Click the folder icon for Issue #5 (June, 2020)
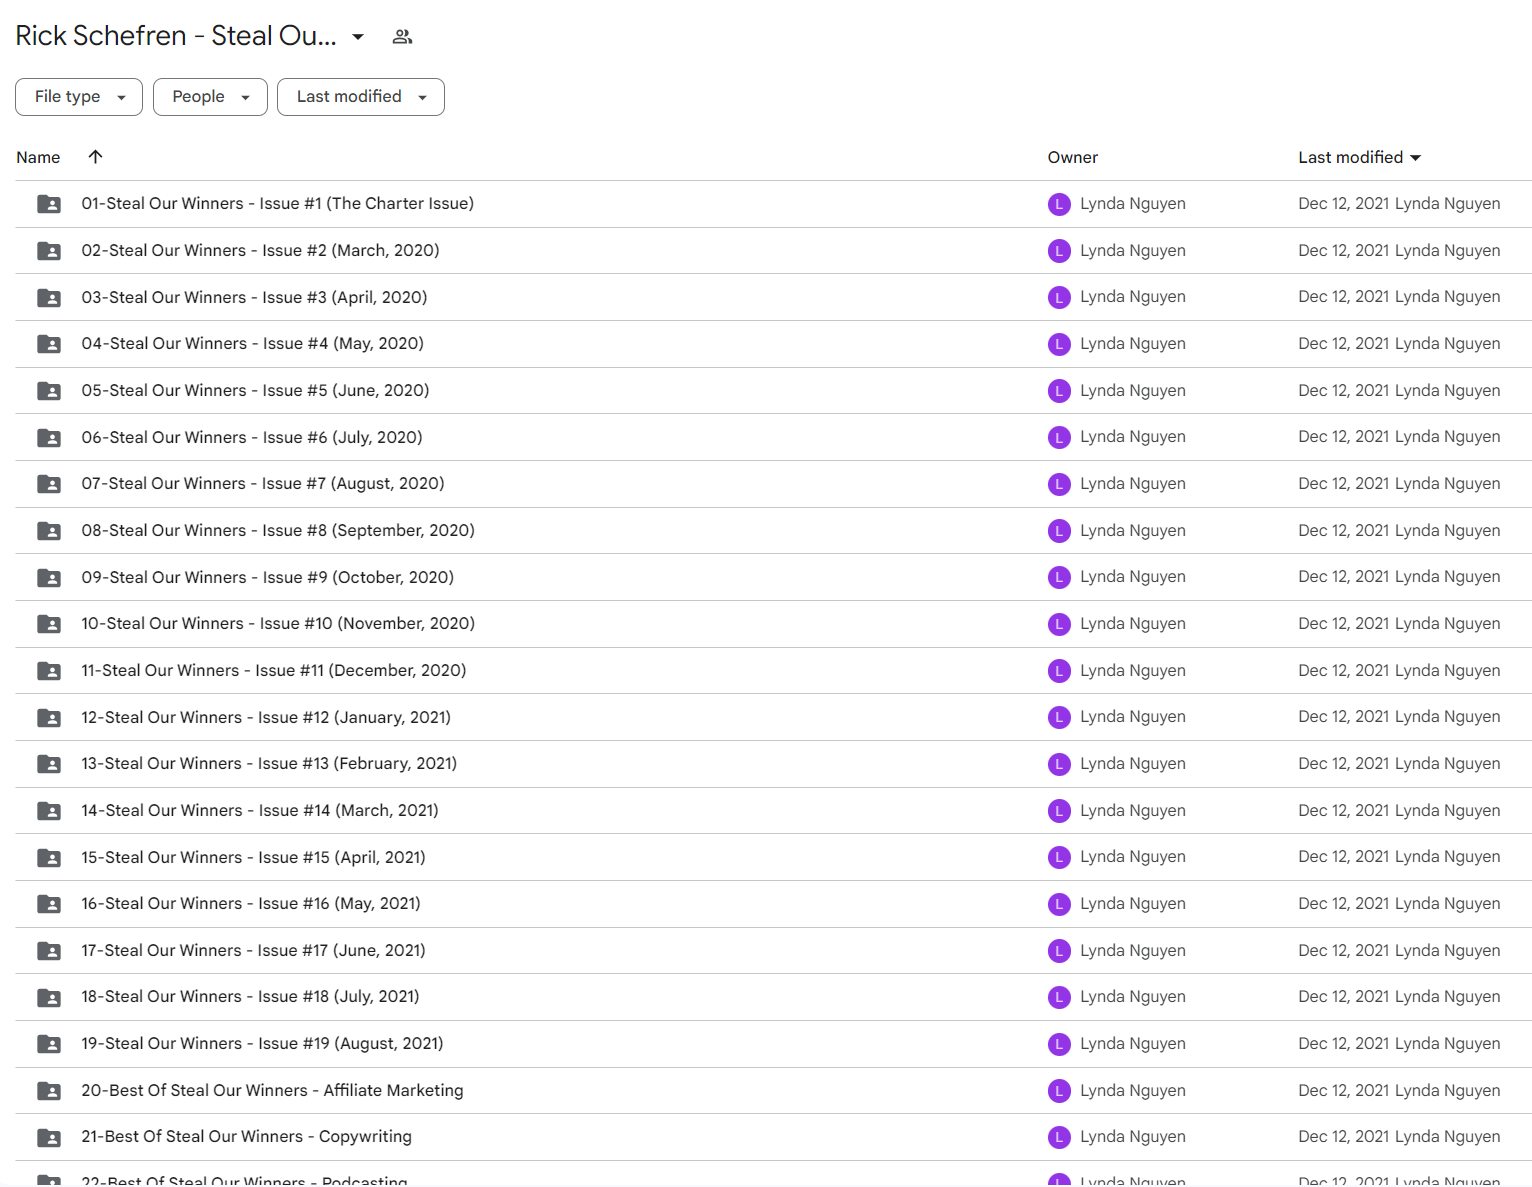Viewport: 1532px width, 1187px height. 49,391
